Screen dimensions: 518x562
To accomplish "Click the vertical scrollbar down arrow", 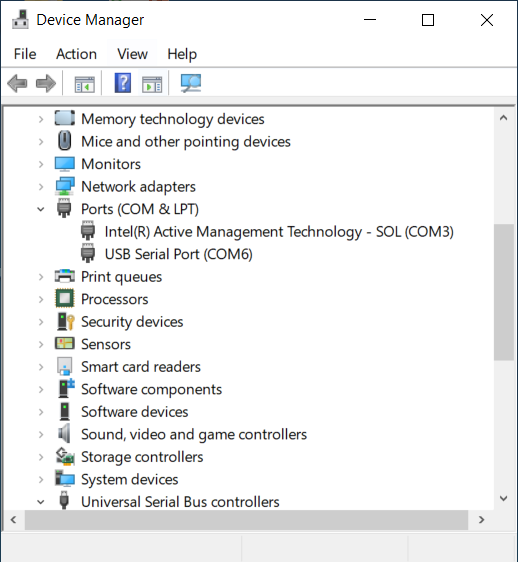I will coord(503,498).
